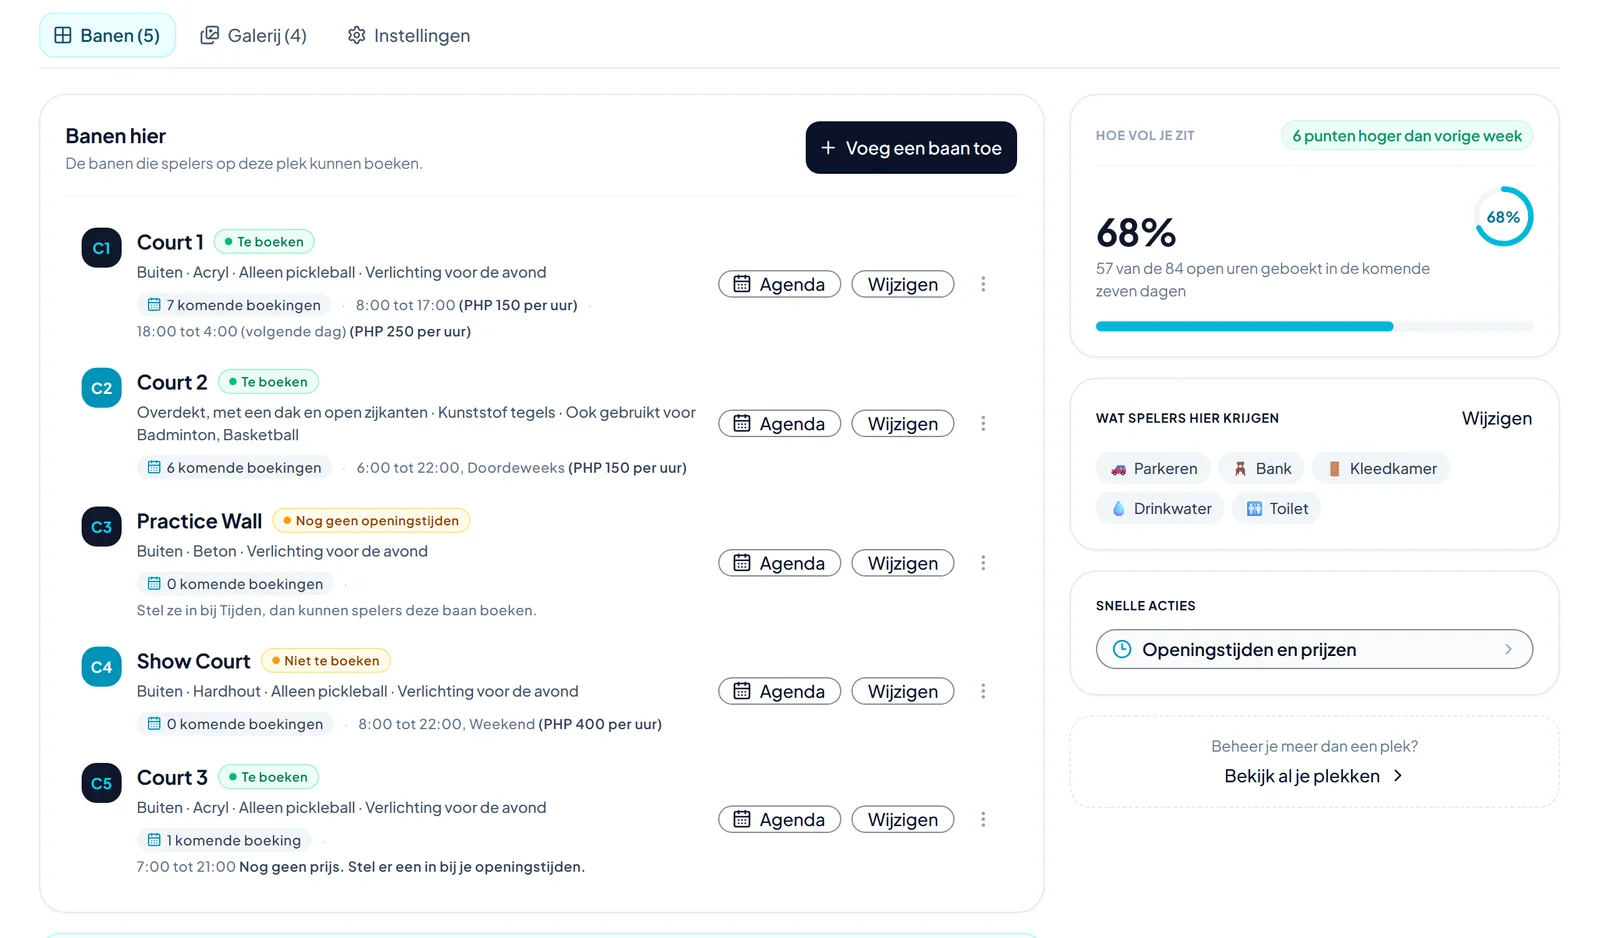Open the Instellingen tab
Image resolution: width=1600 pixels, height=938 pixels.
408,36
